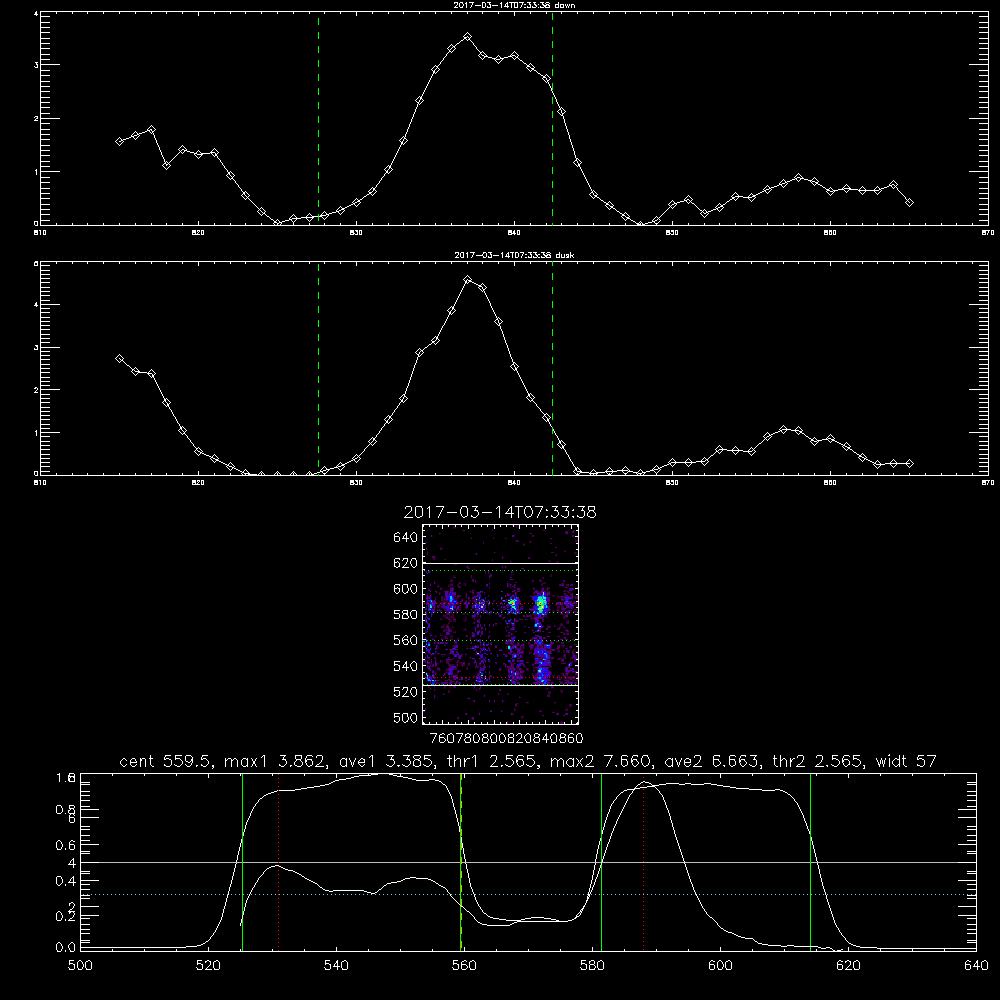
Task: Click the upper white horizontal line in the spectrogram
Action: (x=501, y=563)
